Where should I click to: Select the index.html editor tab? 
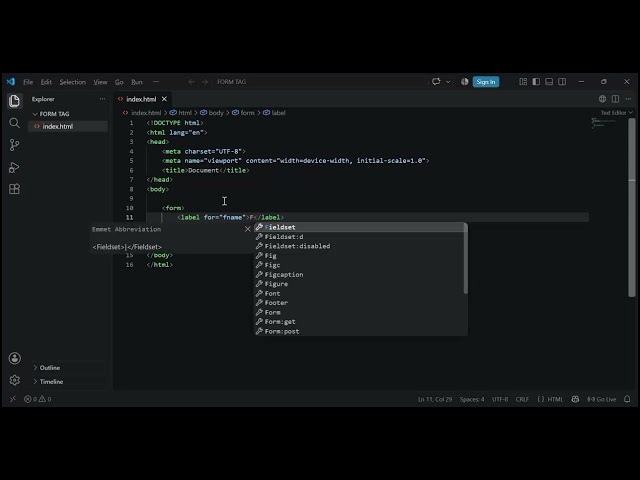coord(141,99)
